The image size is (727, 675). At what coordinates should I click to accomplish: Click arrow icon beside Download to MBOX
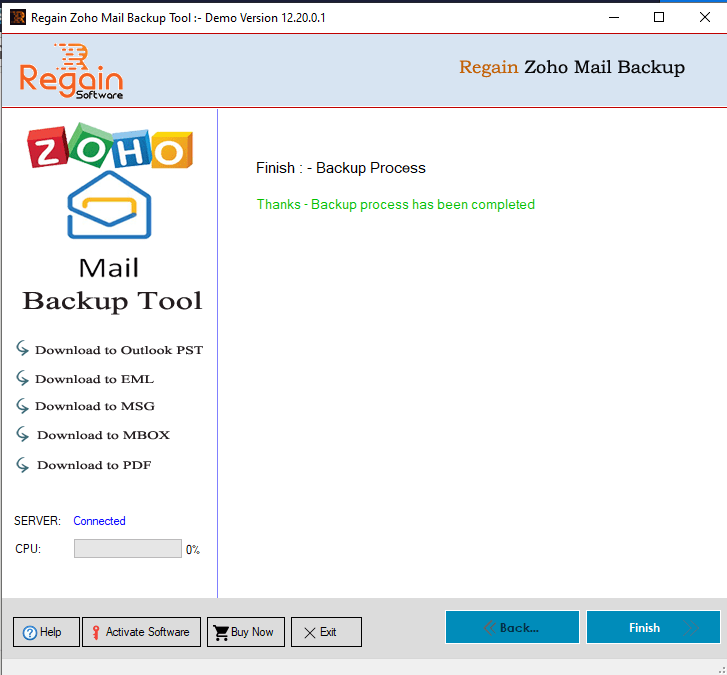click(22, 434)
